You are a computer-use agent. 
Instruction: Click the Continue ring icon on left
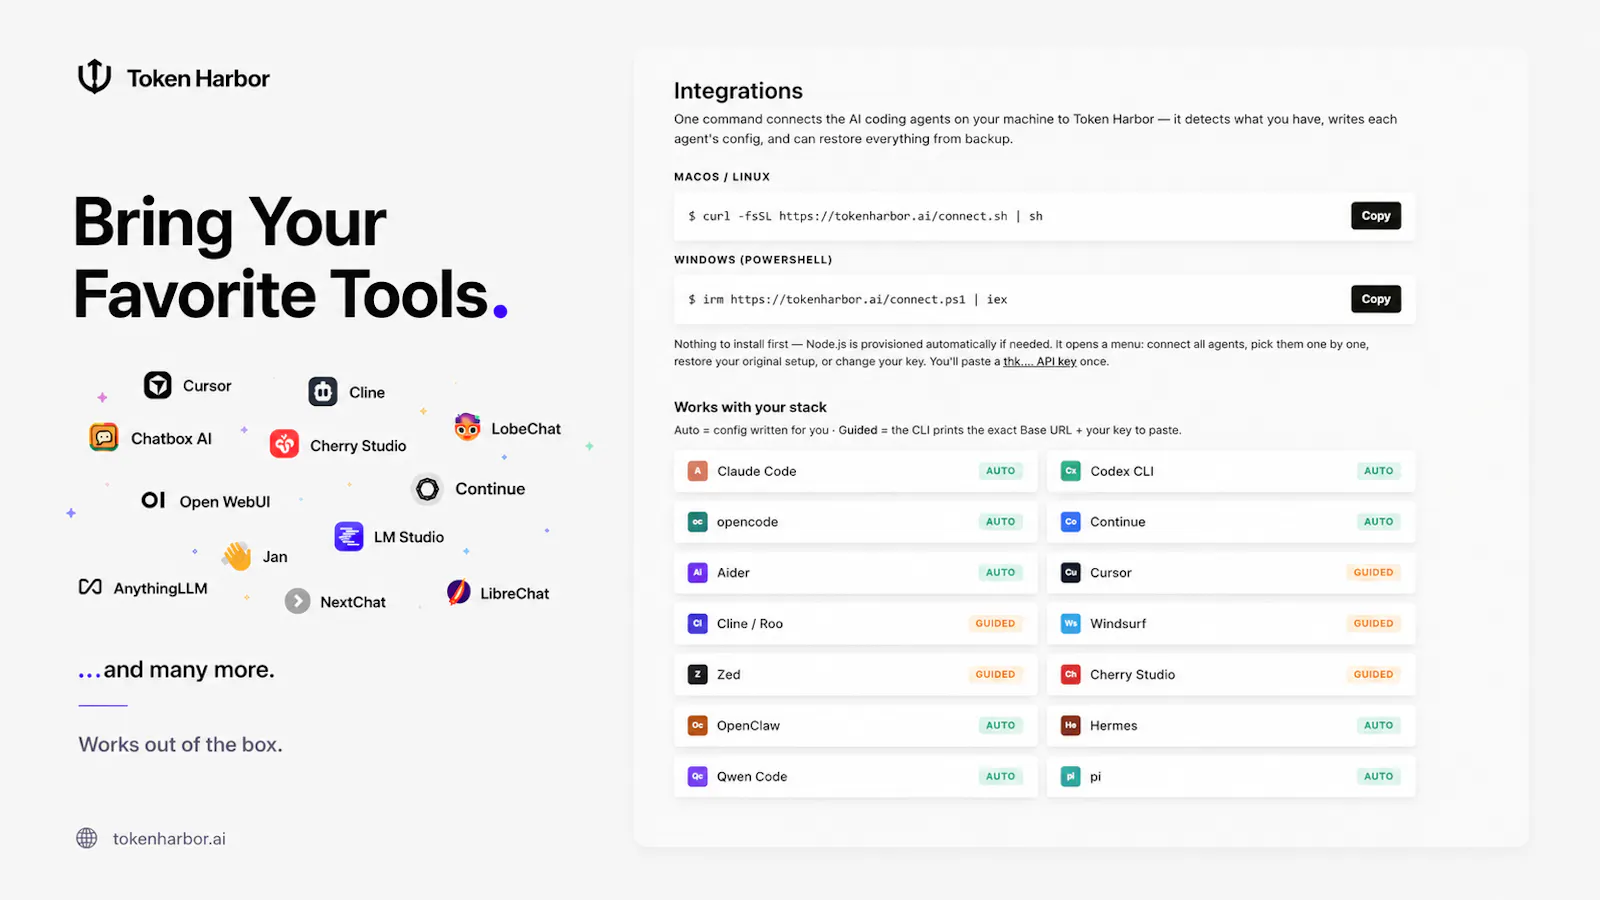427,489
